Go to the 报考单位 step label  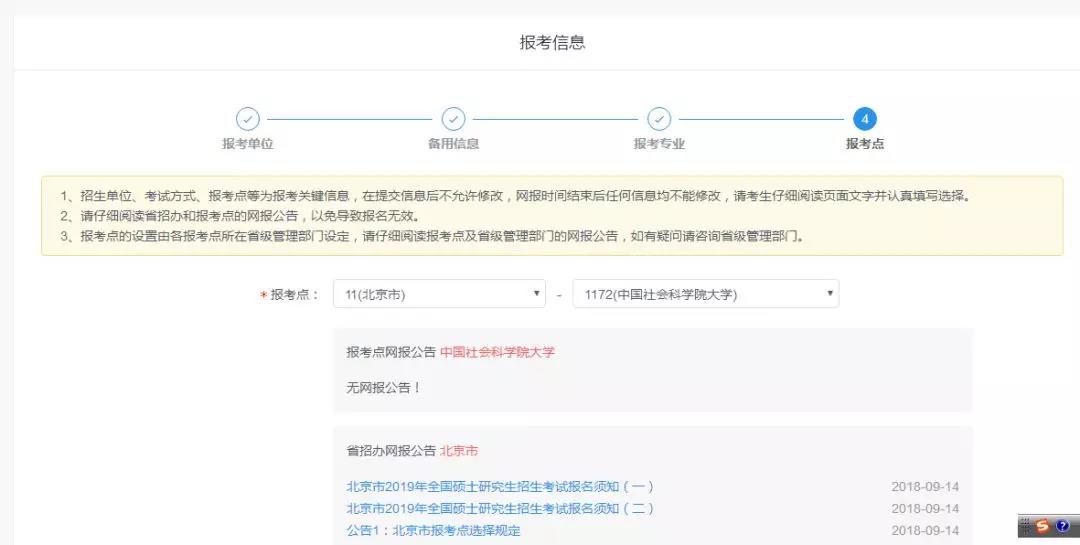click(247, 144)
